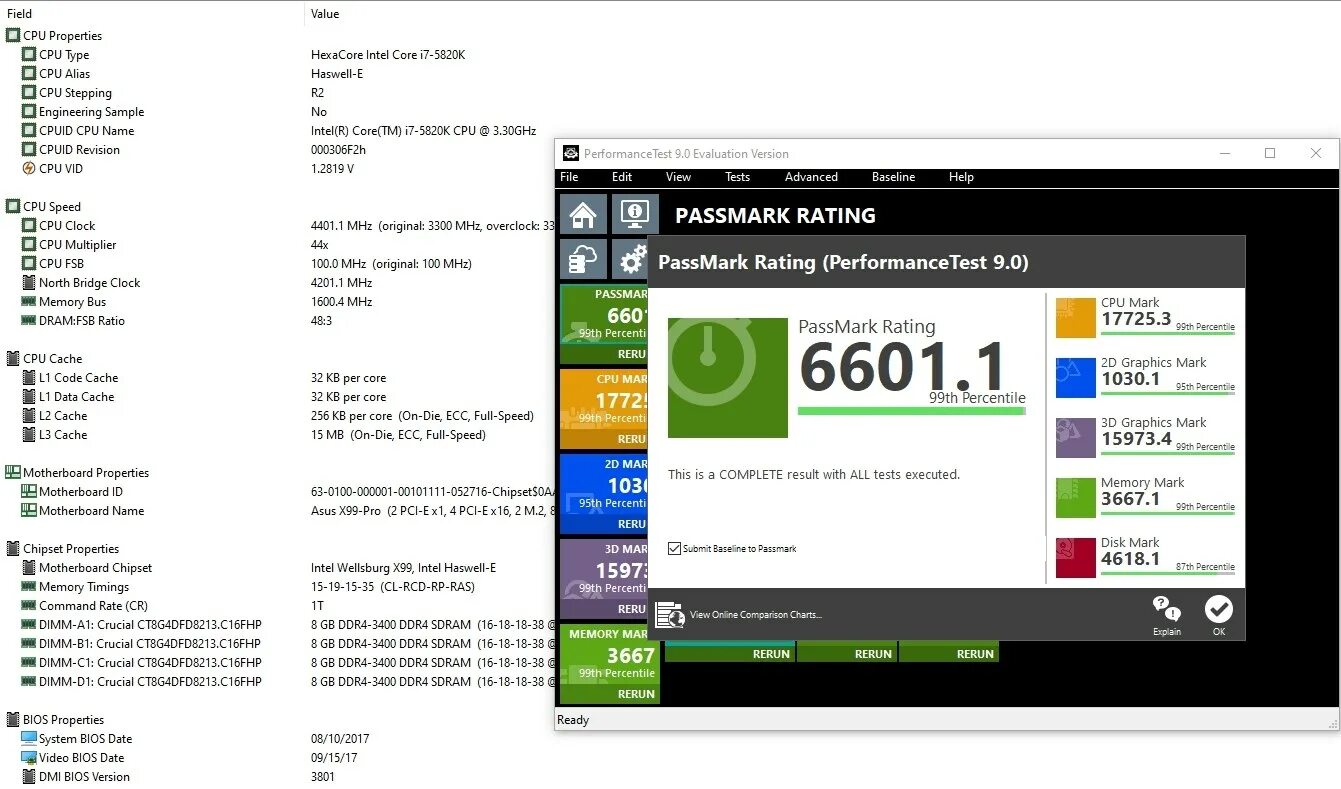Viewport: 1341px width, 789px height.
Task: Uncheck Submit Baseline to Passmark checkbox
Action: 675,548
